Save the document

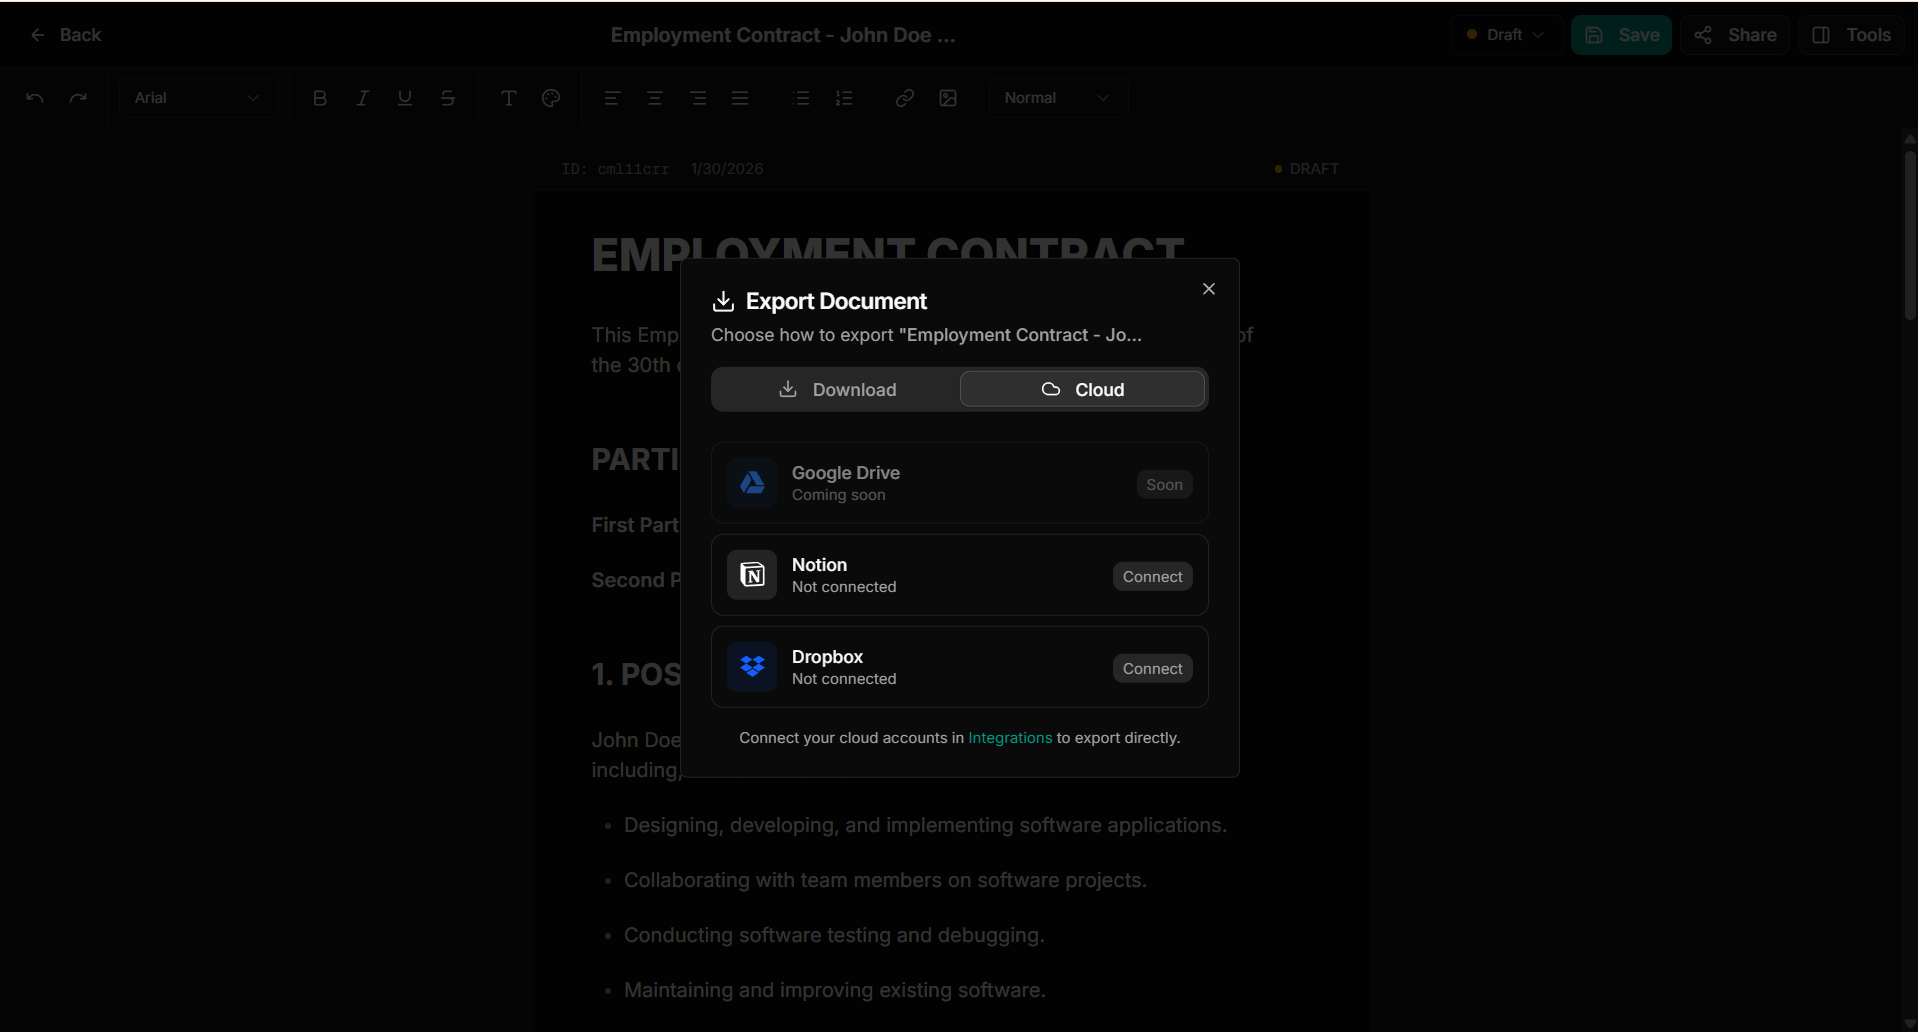pyautogui.click(x=1621, y=35)
